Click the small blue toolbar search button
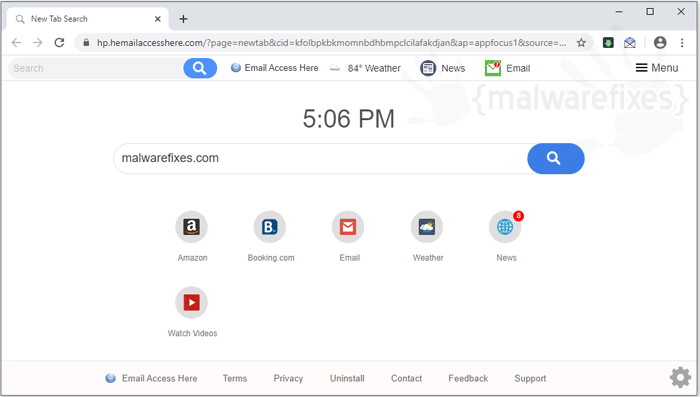 pyautogui.click(x=200, y=68)
